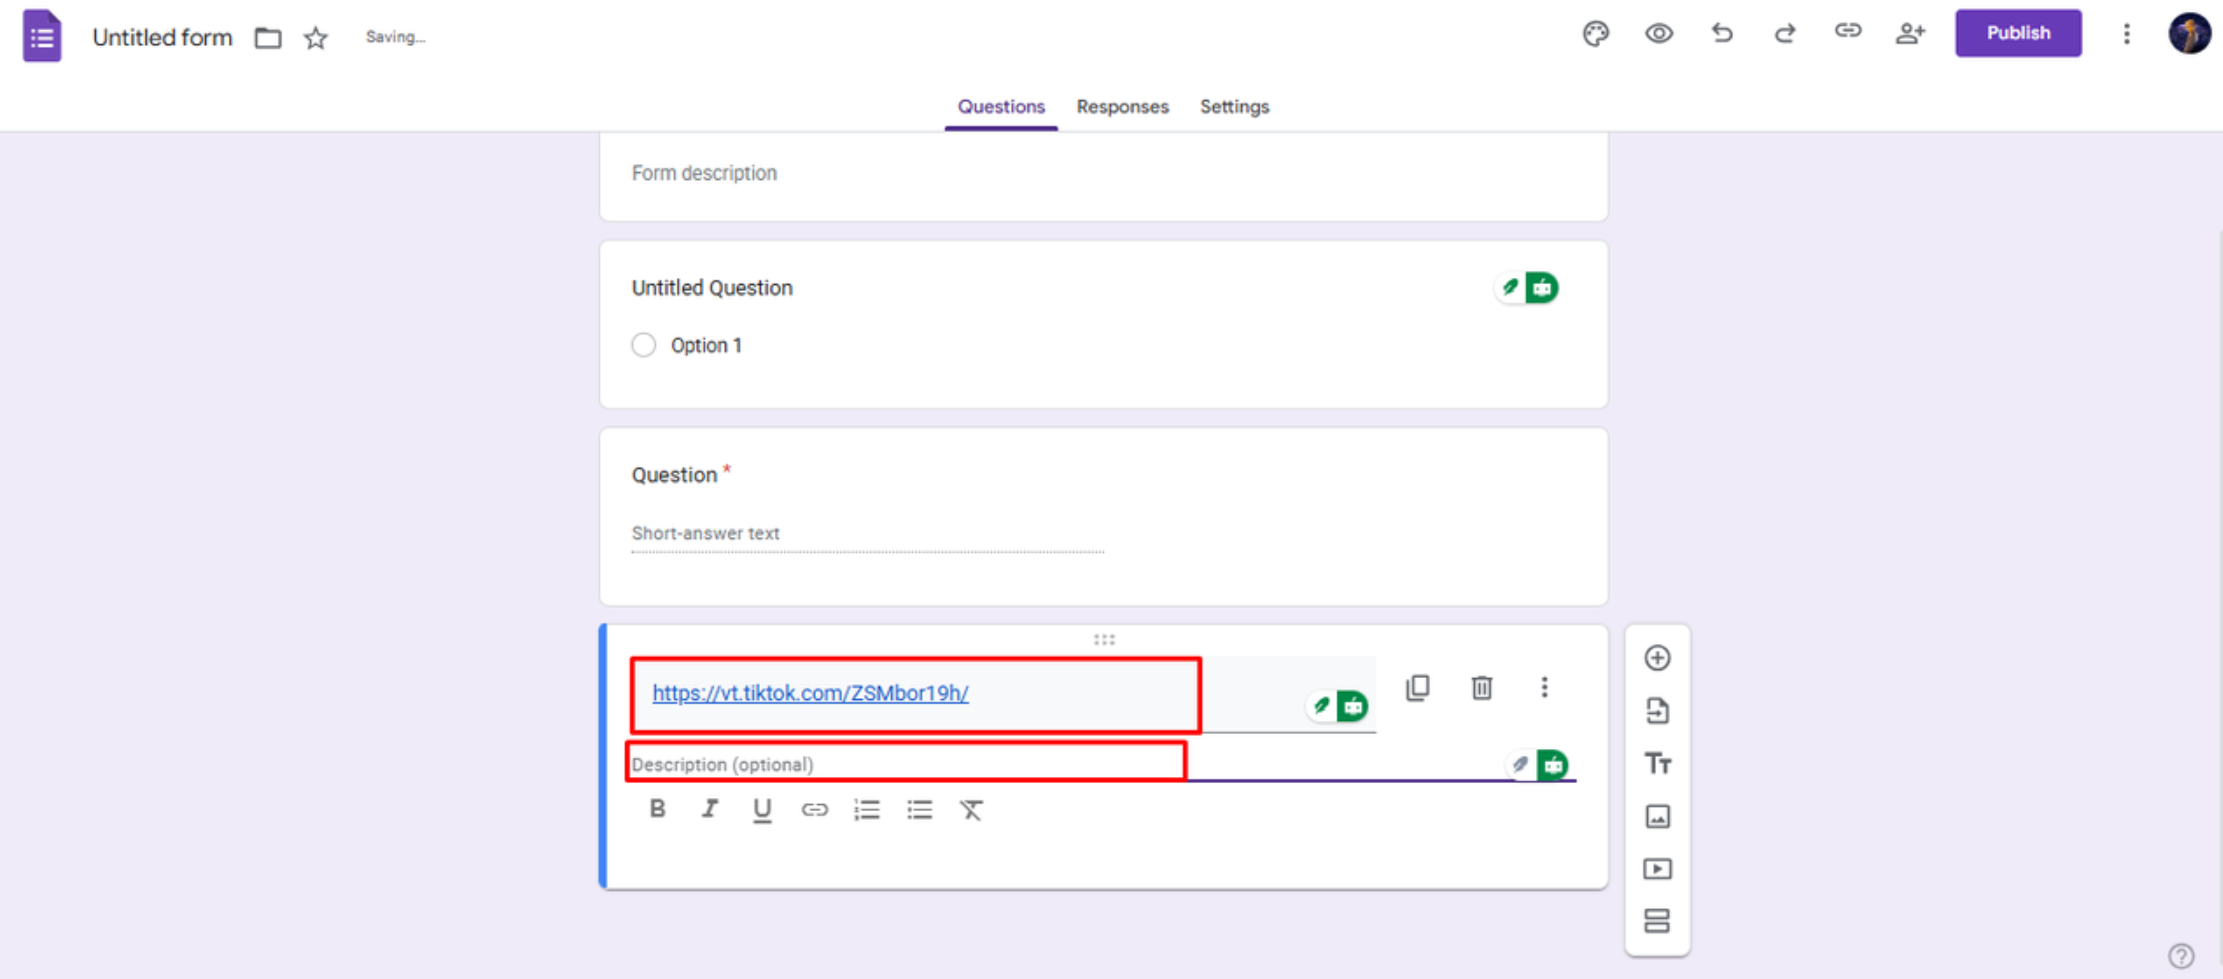Open the form's overflow menu next to Publish

(x=2126, y=33)
